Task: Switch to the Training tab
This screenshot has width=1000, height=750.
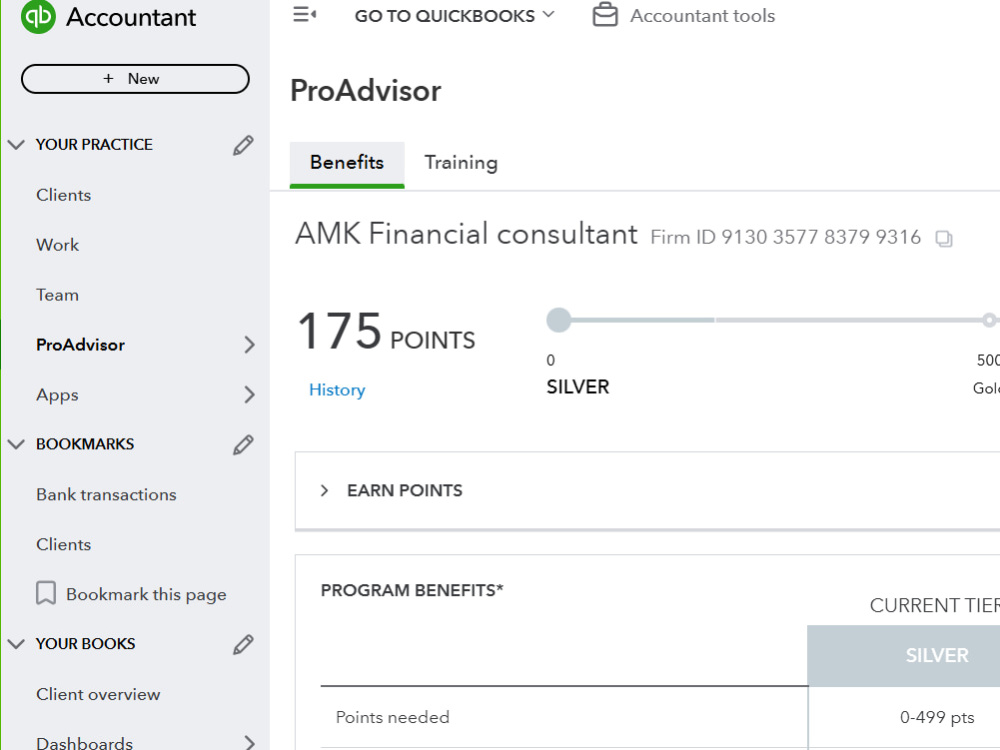Action: click(x=461, y=163)
